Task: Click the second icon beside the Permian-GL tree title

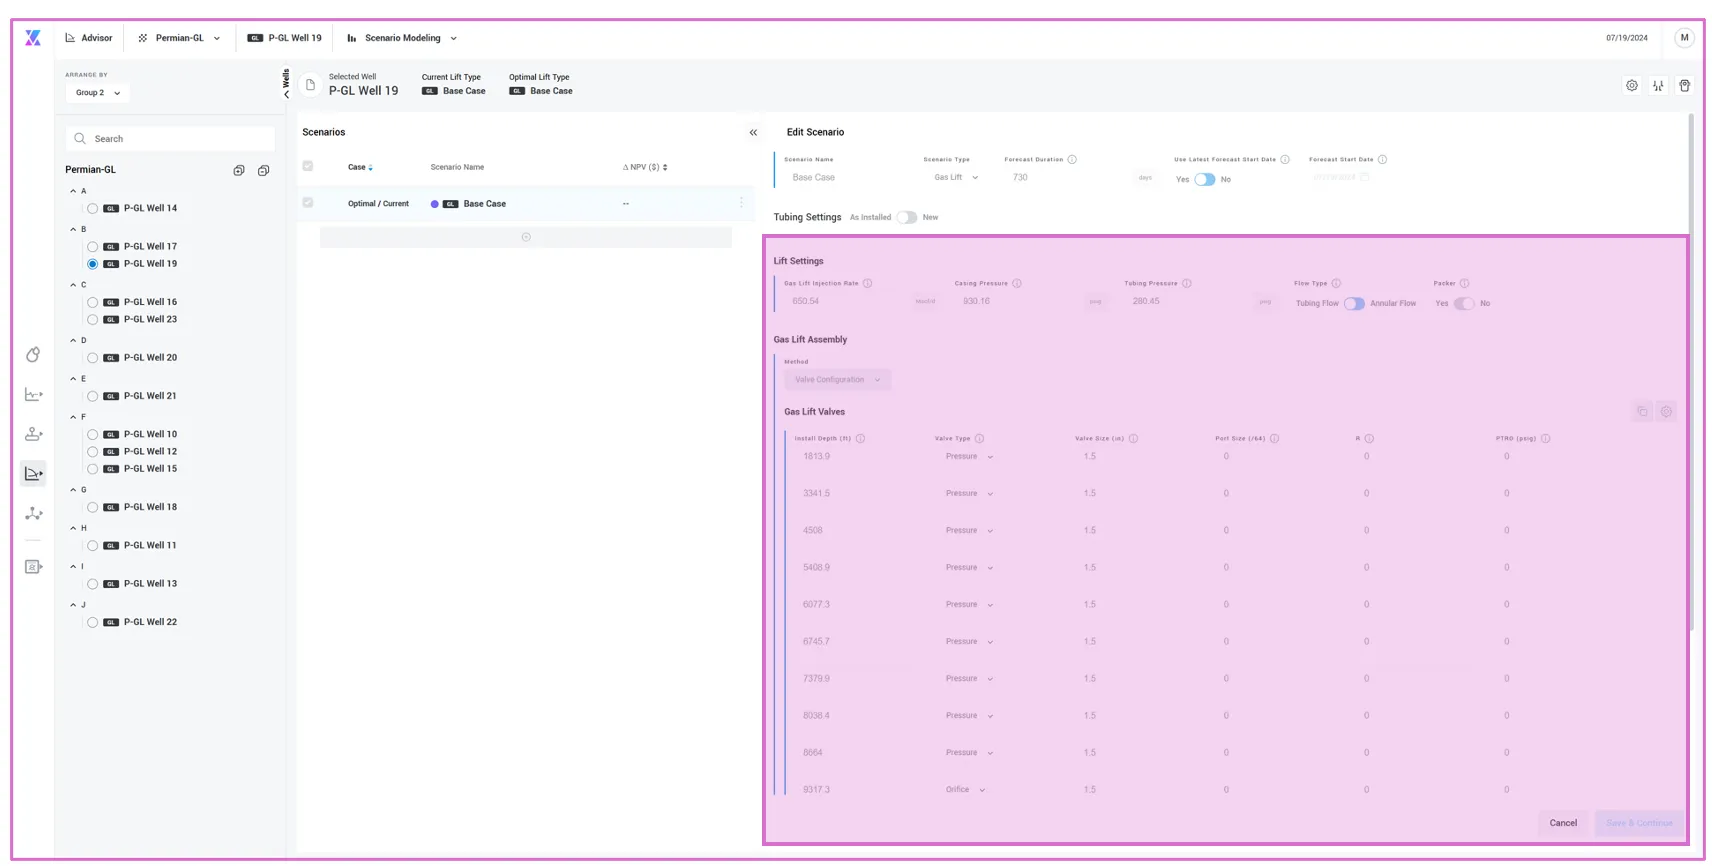Action: click(x=263, y=171)
